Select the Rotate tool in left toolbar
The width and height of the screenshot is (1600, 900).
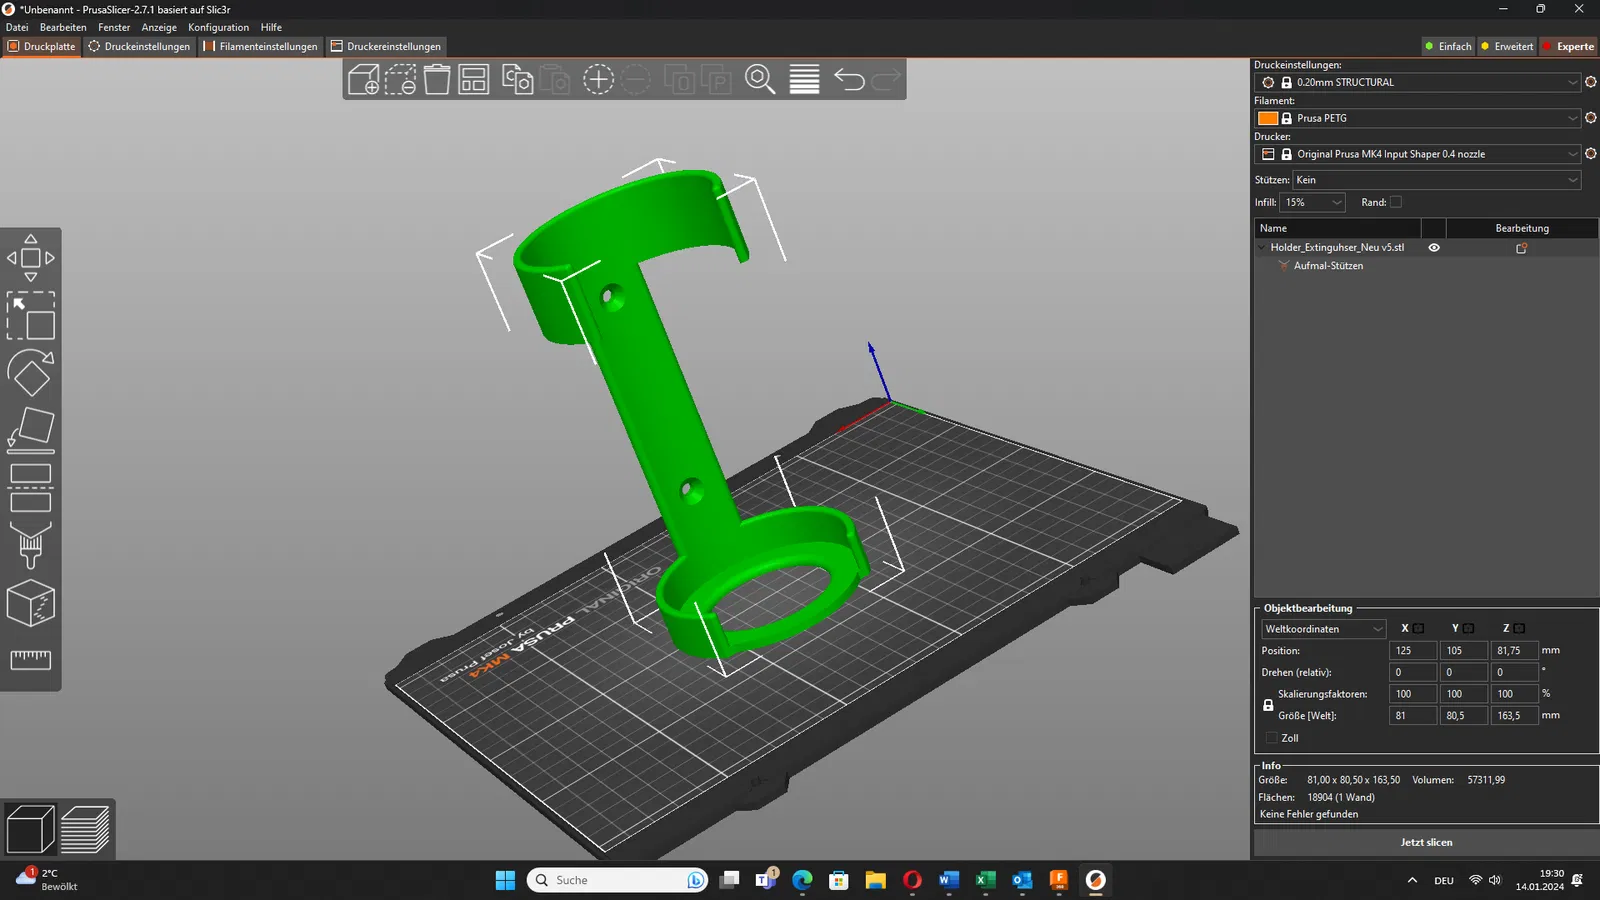click(31, 373)
